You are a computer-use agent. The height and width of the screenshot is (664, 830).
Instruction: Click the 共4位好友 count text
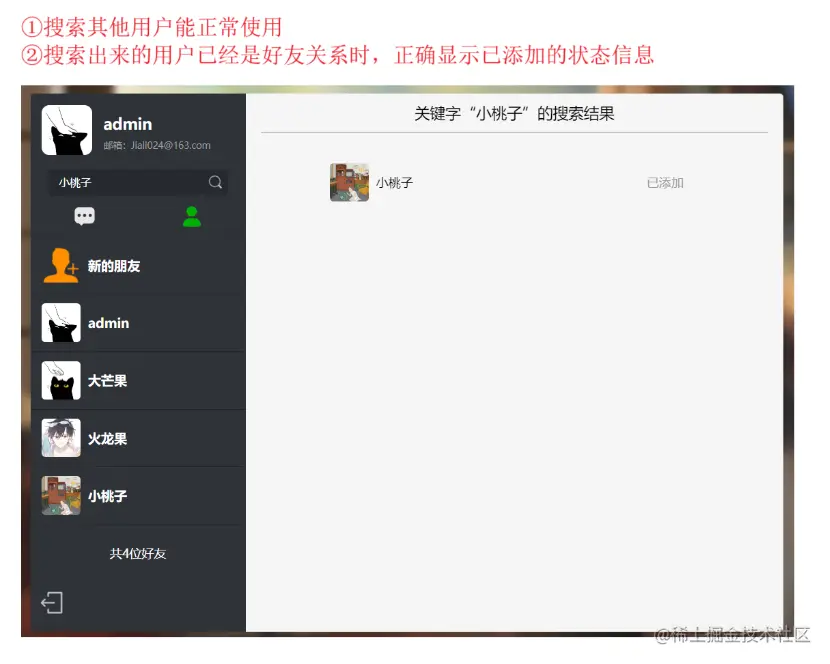tap(138, 553)
